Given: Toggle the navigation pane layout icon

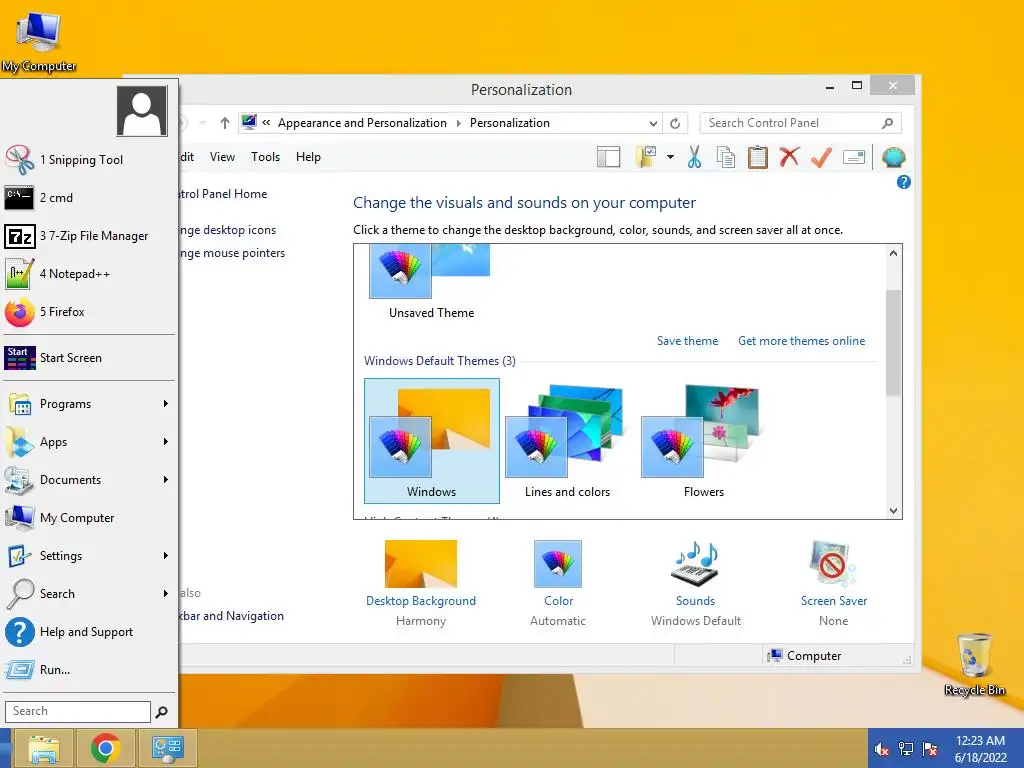Looking at the screenshot, I should [x=609, y=157].
